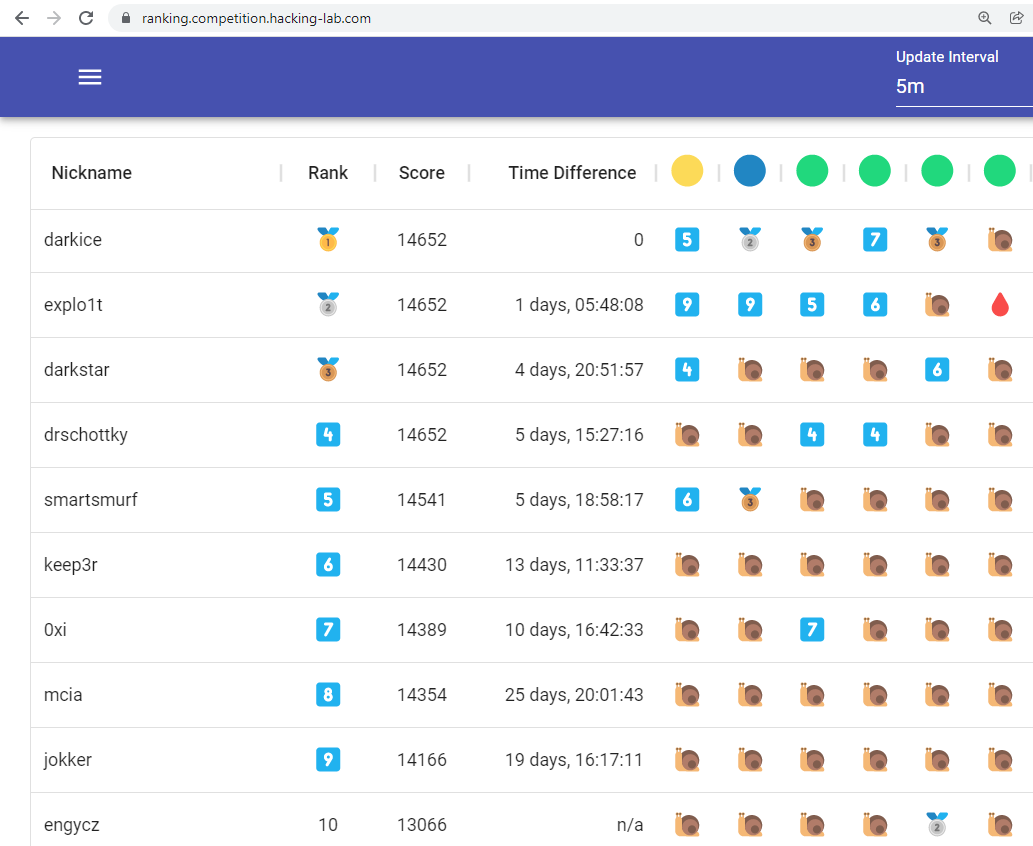The width and height of the screenshot is (1033, 846).
Task: Click the blue circle column header
Action: (750, 171)
